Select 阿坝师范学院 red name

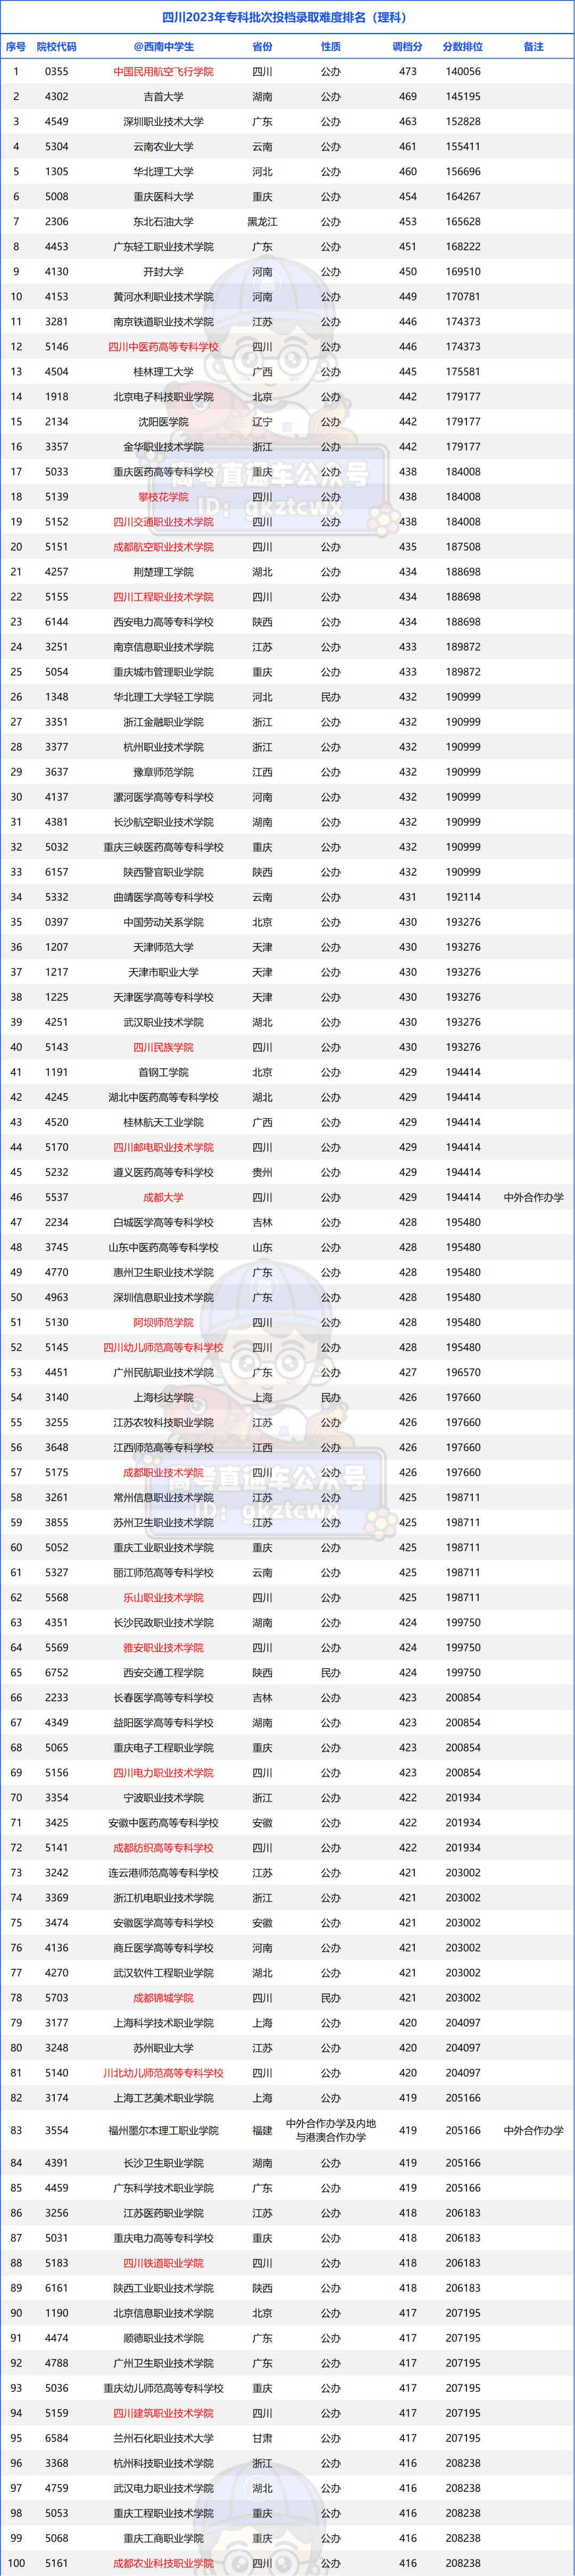tap(163, 1322)
